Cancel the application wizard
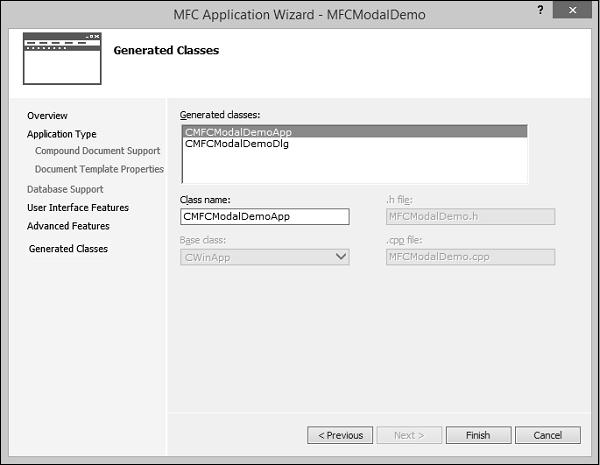600x465 pixels. point(548,435)
